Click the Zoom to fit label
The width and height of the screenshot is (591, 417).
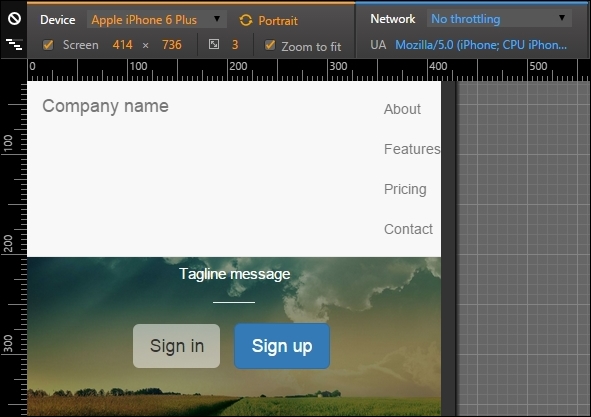point(311,46)
